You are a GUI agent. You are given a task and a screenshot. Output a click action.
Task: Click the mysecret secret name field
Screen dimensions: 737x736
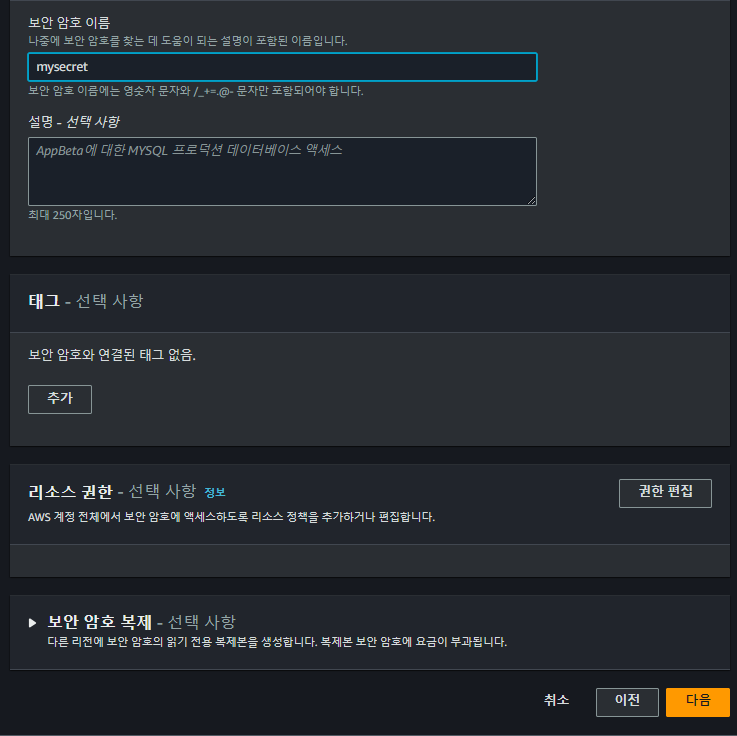pyautogui.click(x=282, y=67)
